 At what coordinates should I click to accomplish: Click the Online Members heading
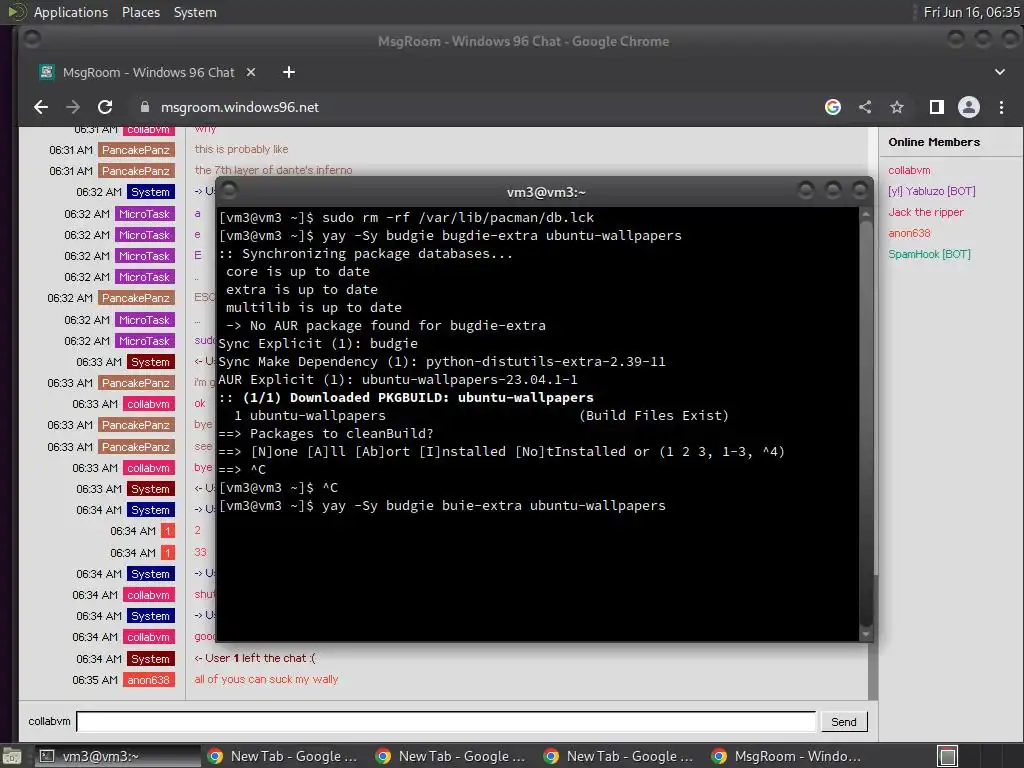934,142
